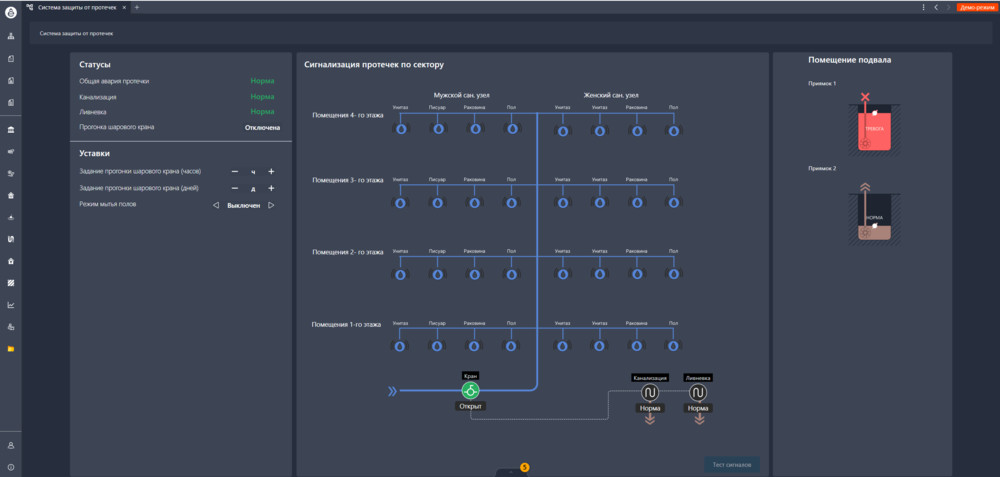Increase ball valve run hours with plus
This screenshot has width=1000, height=477.
(271, 172)
